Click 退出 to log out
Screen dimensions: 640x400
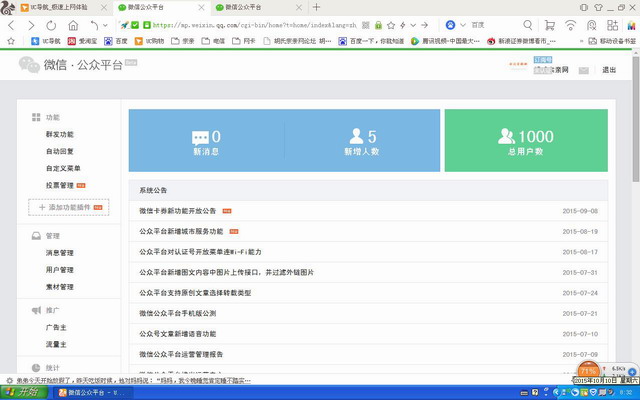609,70
